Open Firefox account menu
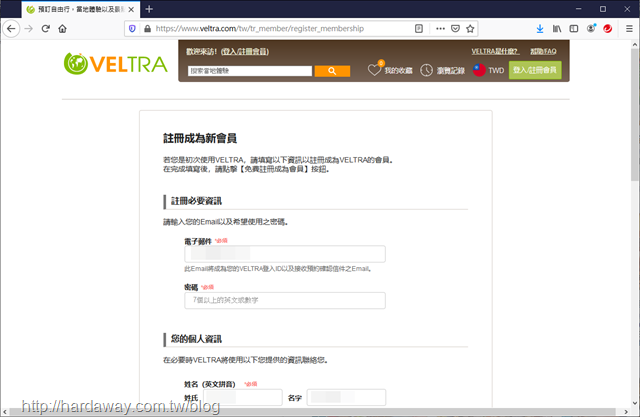640x417 pixels. (591, 29)
